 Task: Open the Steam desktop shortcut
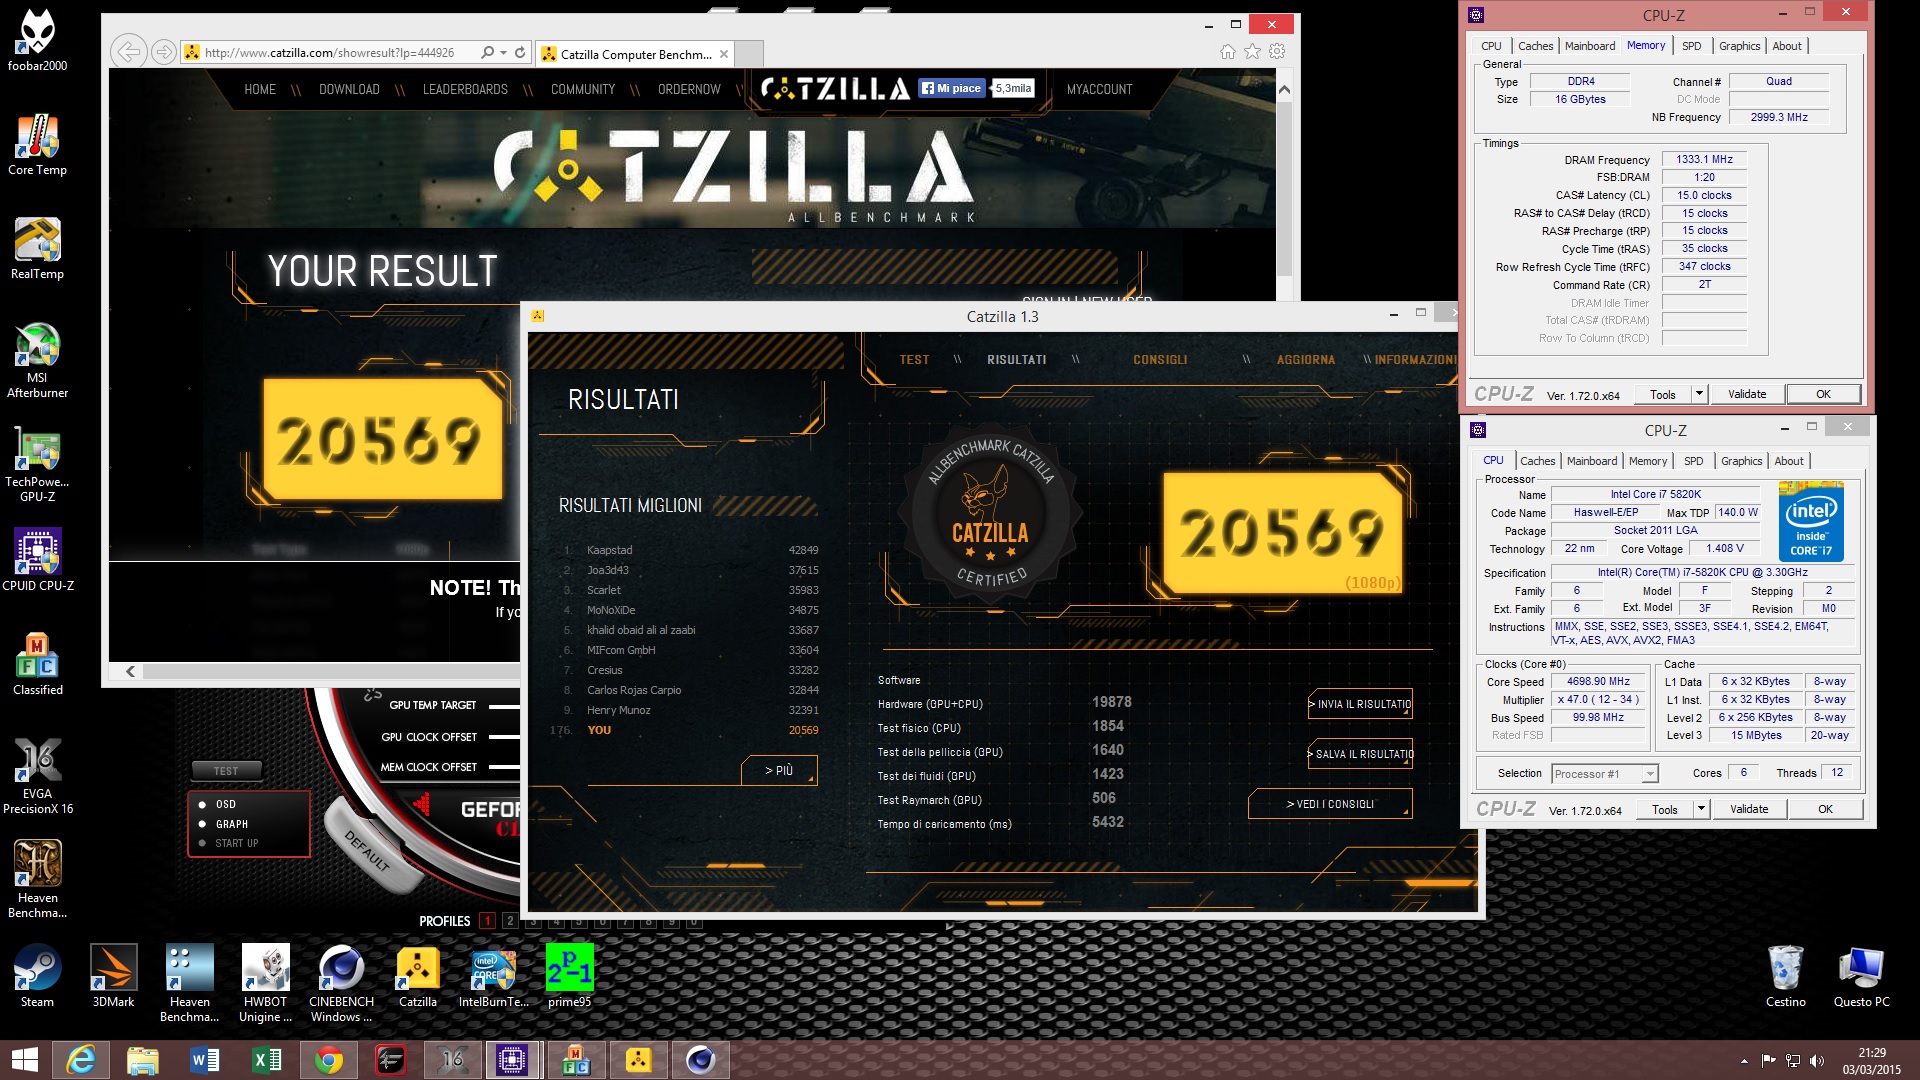pos(38,977)
